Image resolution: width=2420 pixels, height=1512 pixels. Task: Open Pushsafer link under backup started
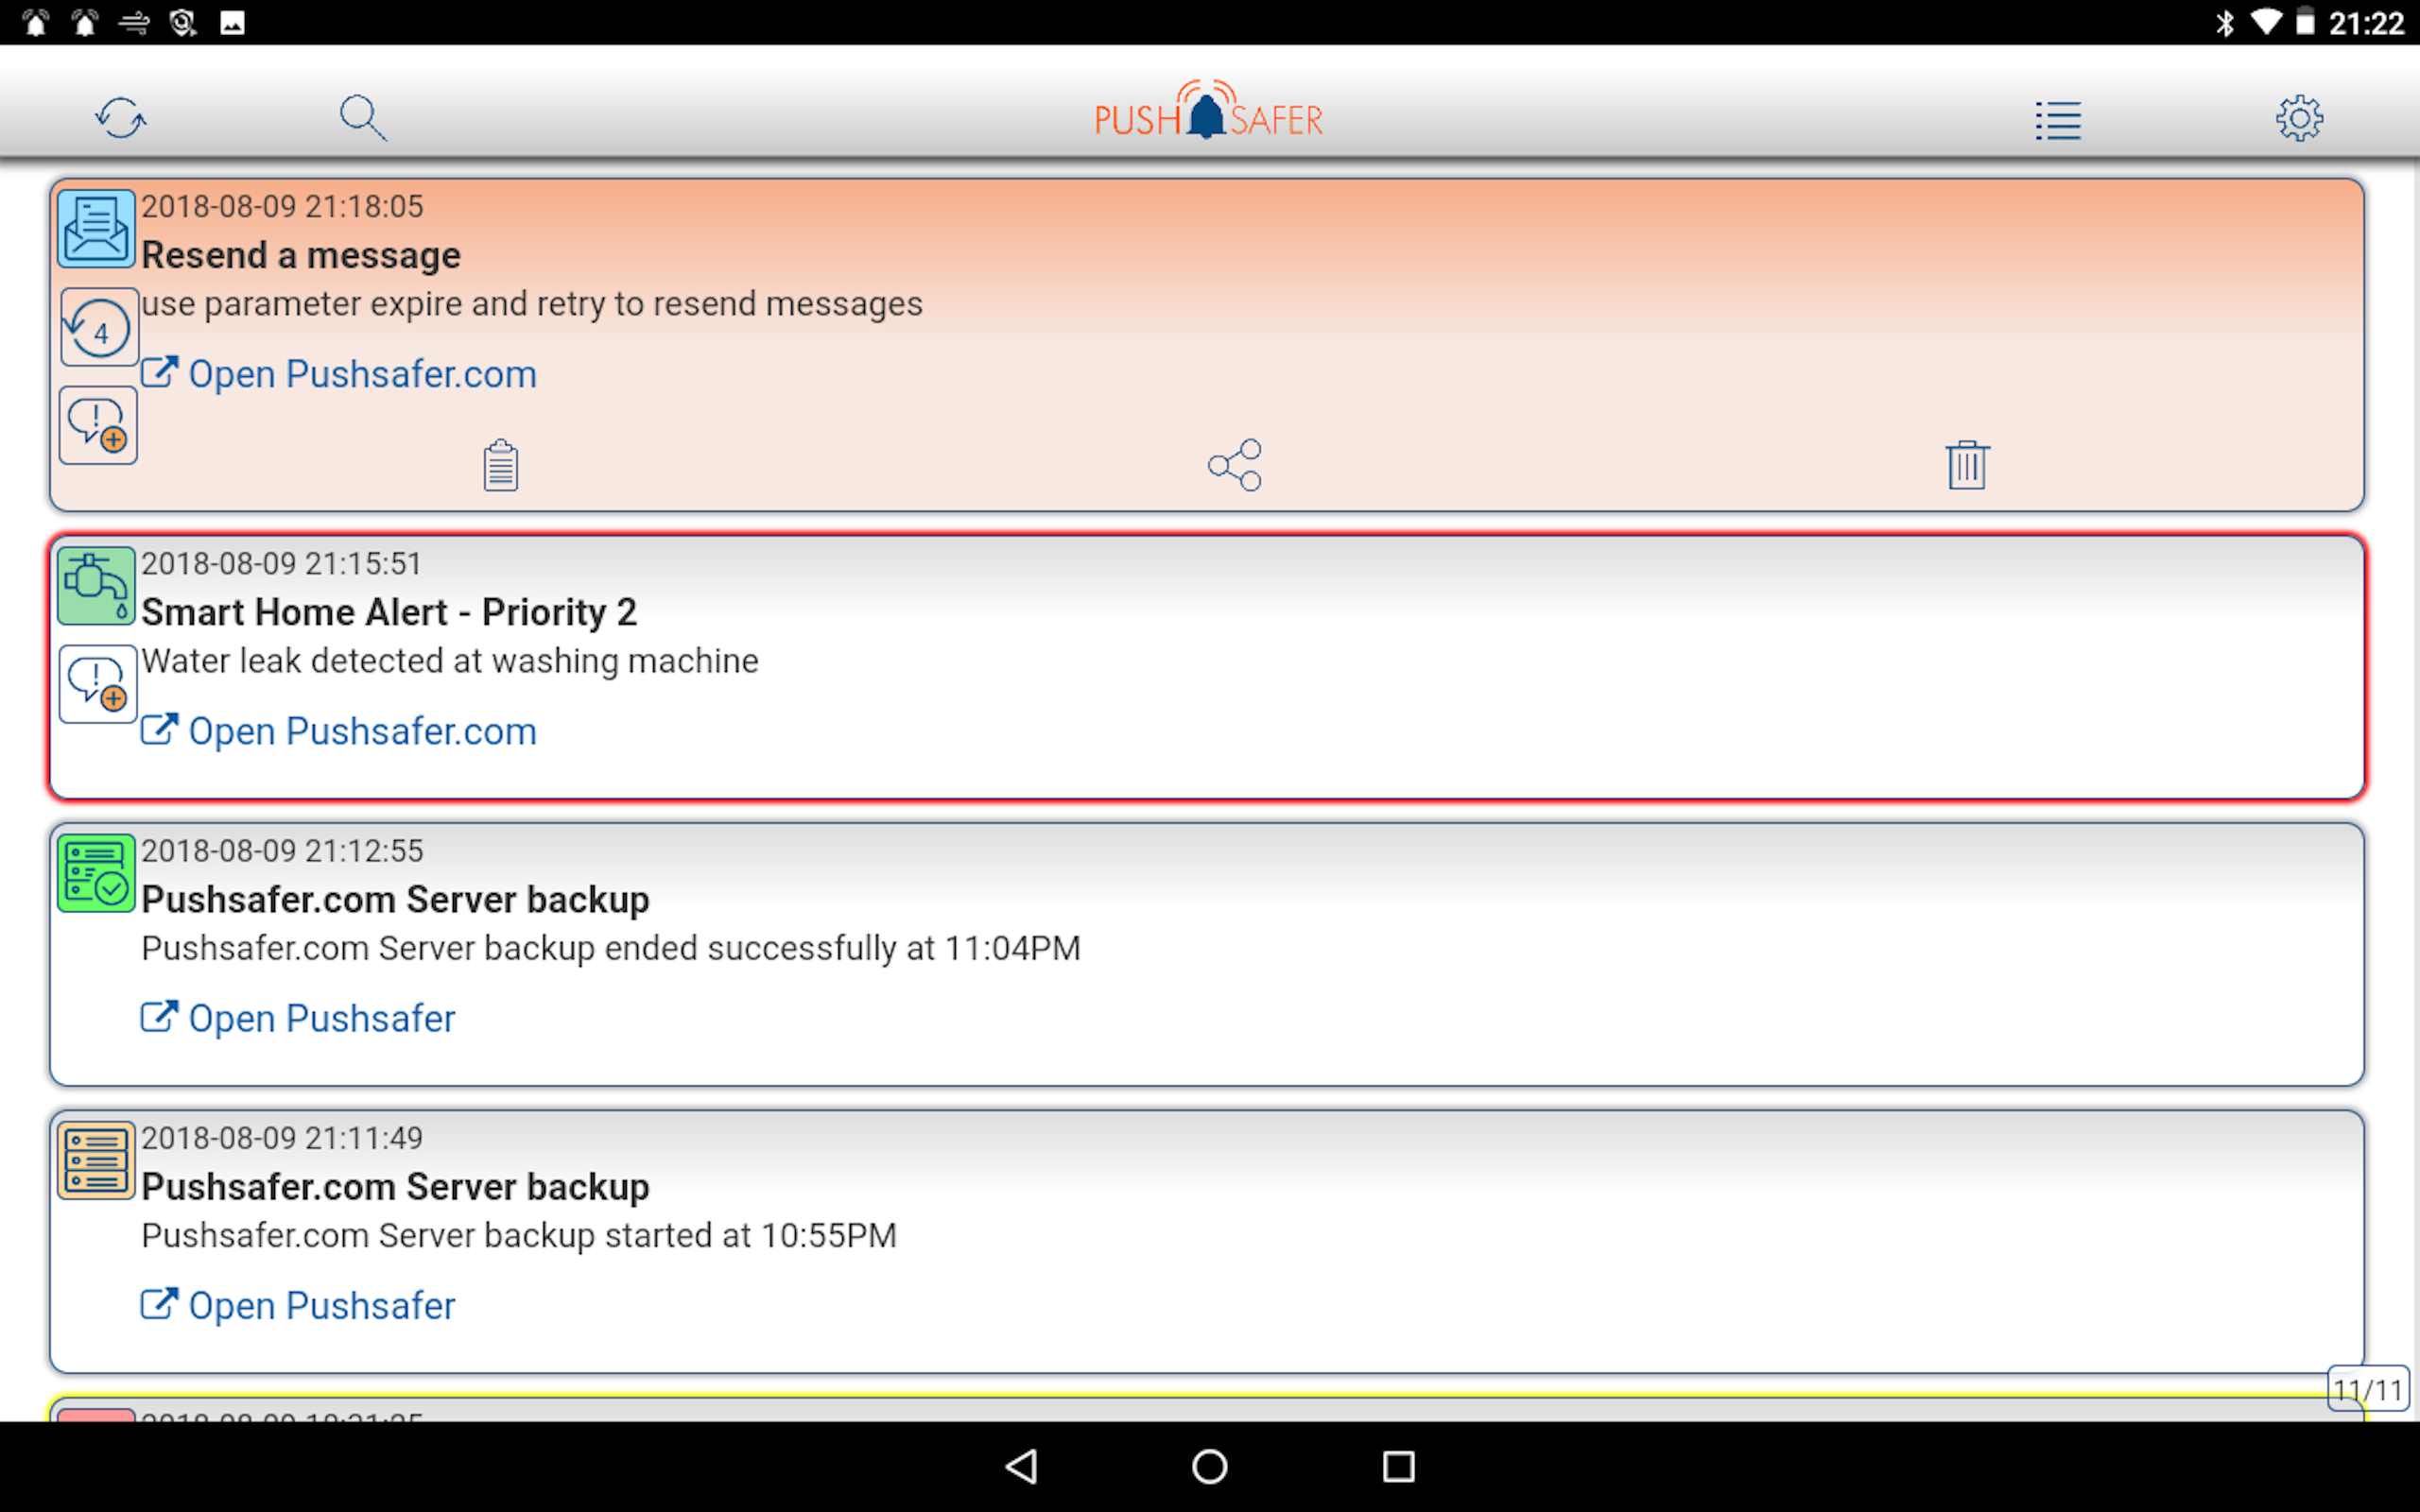point(298,1305)
